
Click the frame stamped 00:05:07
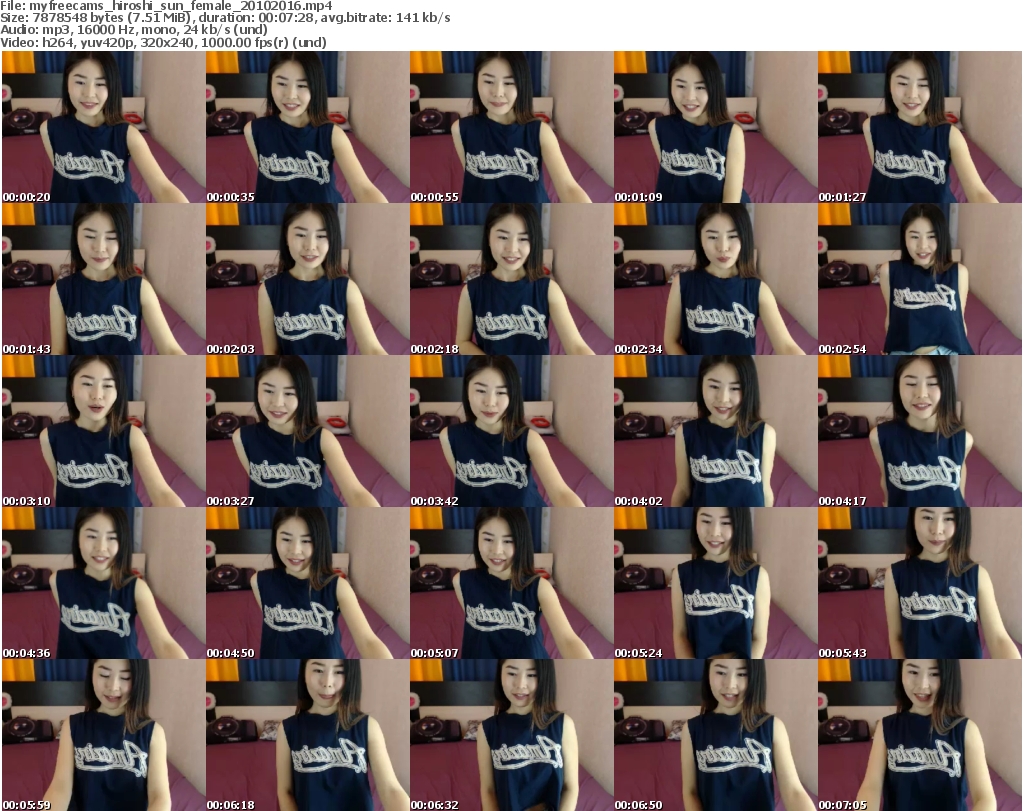click(511, 584)
